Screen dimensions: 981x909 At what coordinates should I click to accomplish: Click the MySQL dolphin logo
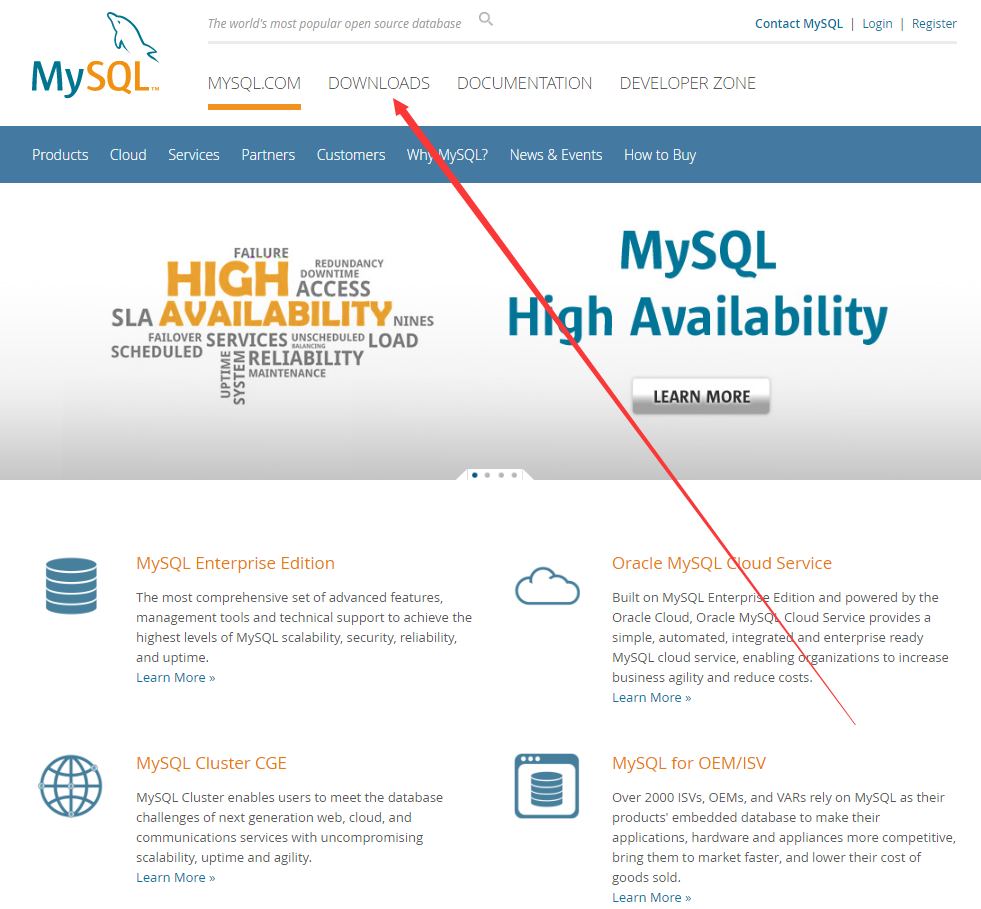(95, 54)
